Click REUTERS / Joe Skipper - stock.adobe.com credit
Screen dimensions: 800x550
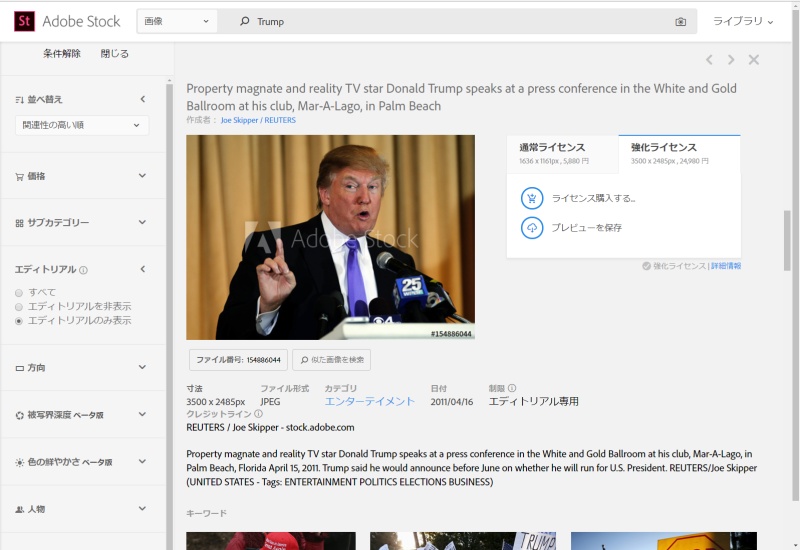click(x=270, y=428)
